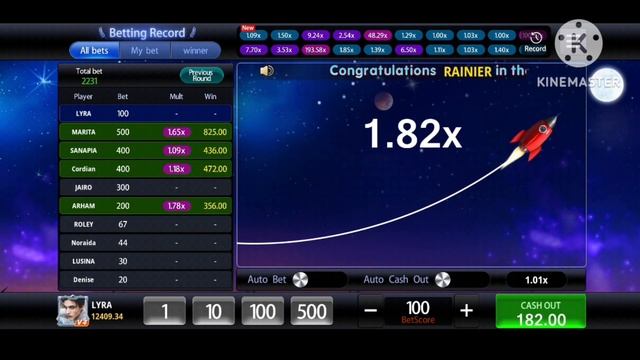This screenshot has width=640, height=360.
Task: Increase bet score with plus button
Action: pos(467,311)
